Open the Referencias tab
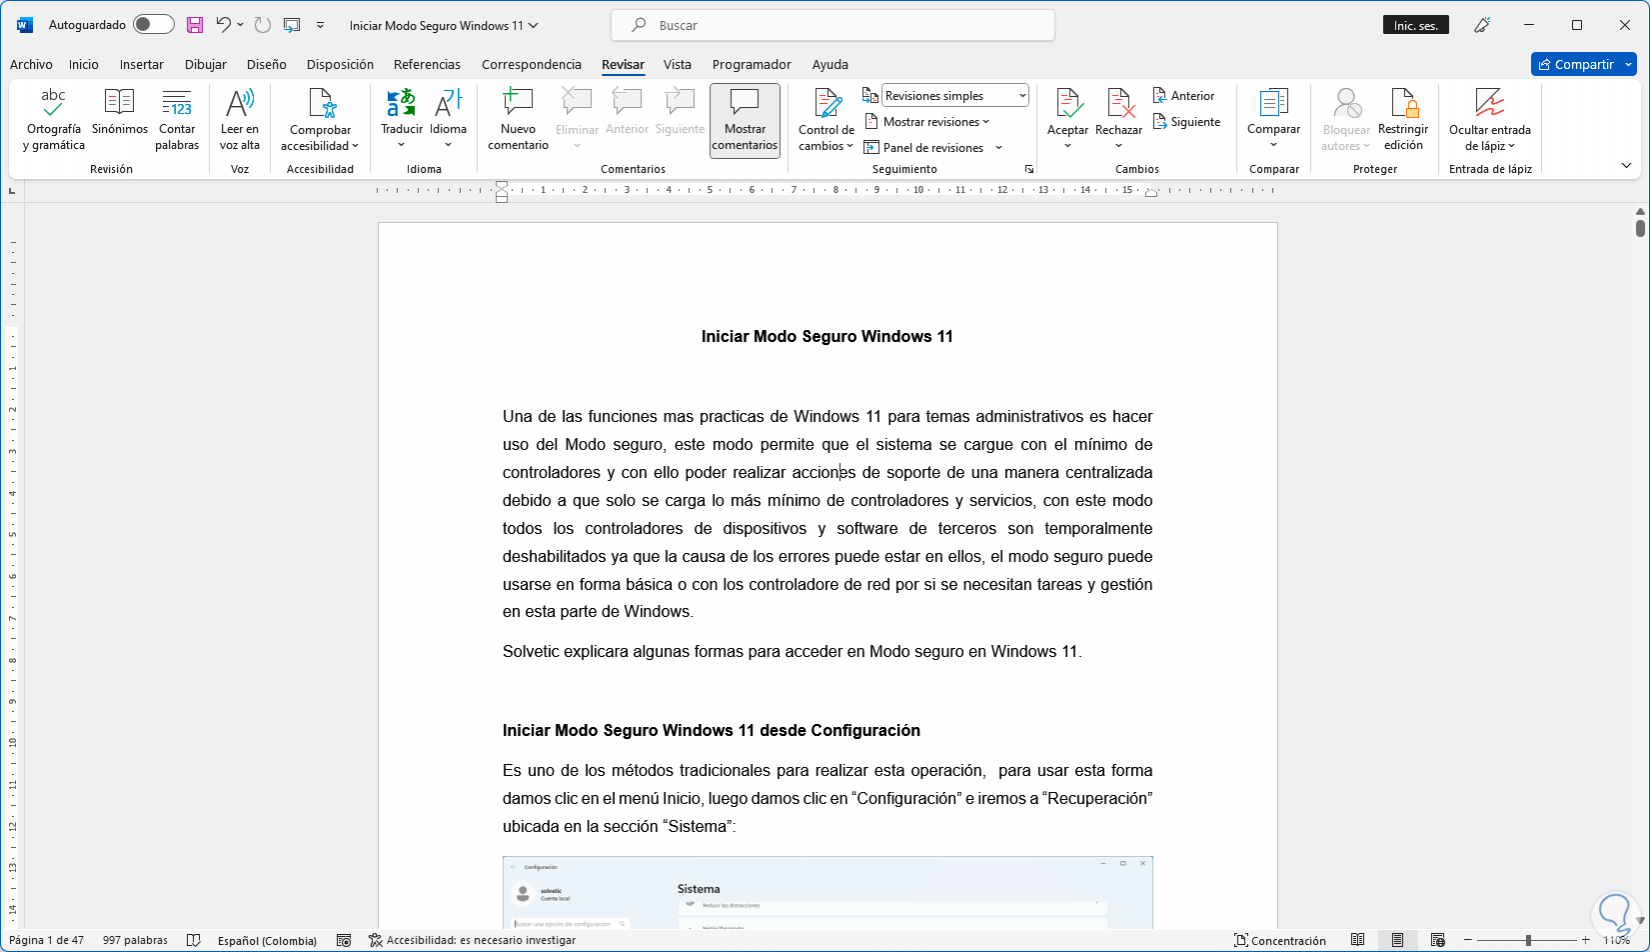This screenshot has height=952, width=1650. click(x=427, y=64)
